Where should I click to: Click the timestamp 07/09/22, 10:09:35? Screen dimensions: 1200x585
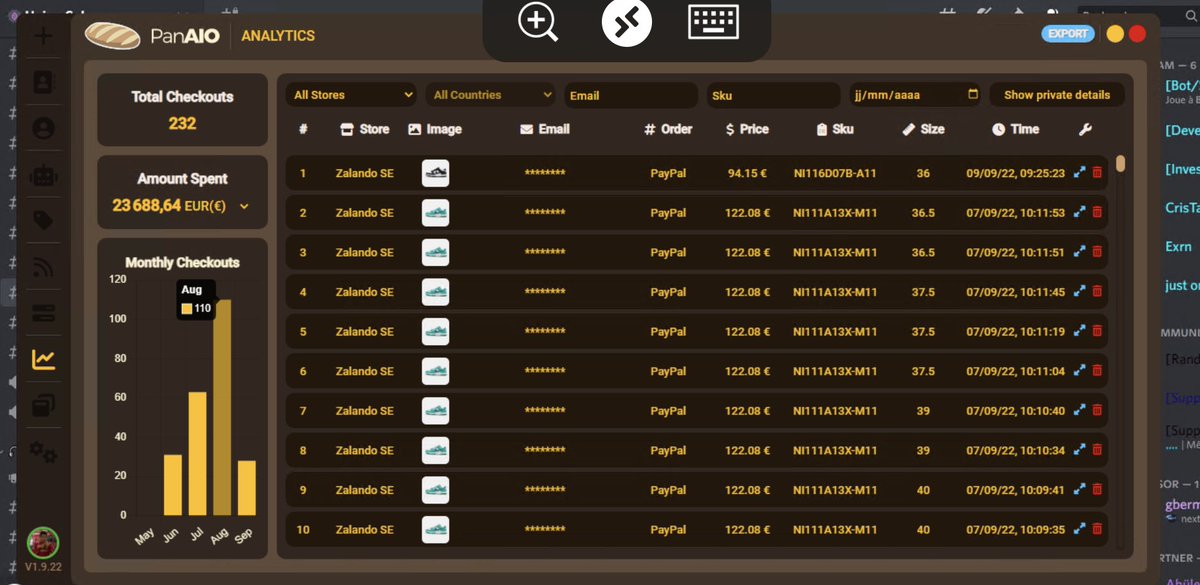pos(1015,530)
